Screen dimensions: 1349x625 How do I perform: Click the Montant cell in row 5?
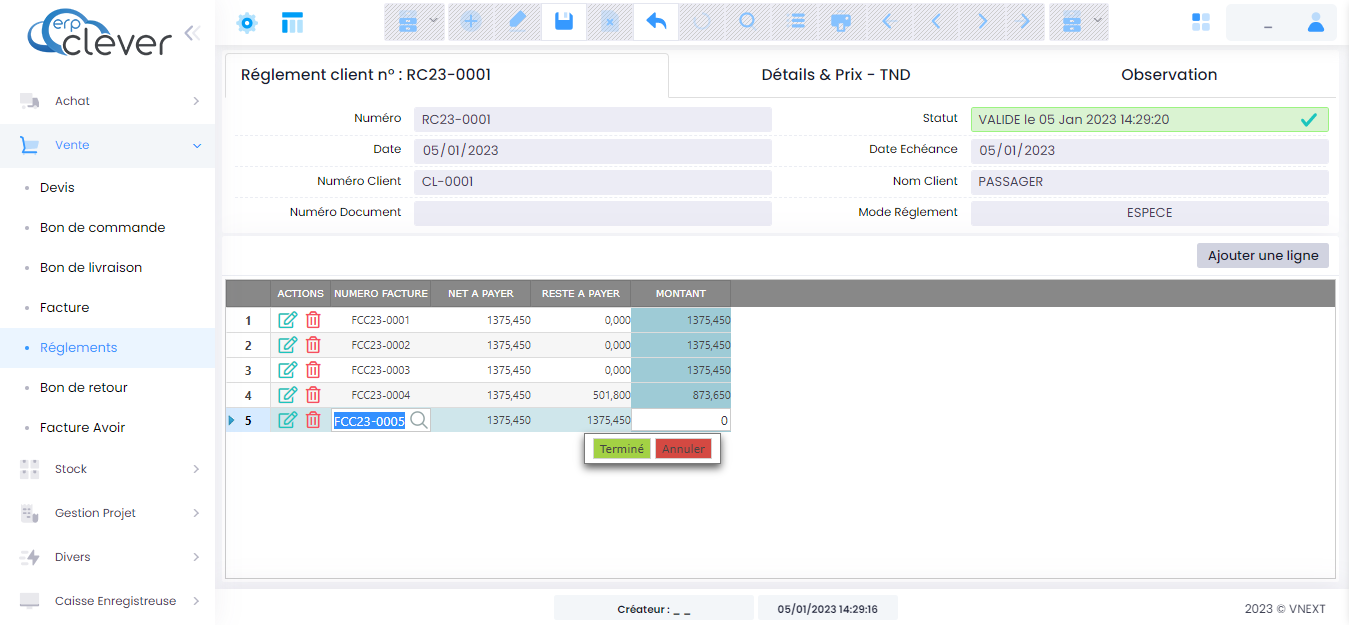tap(681, 421)
